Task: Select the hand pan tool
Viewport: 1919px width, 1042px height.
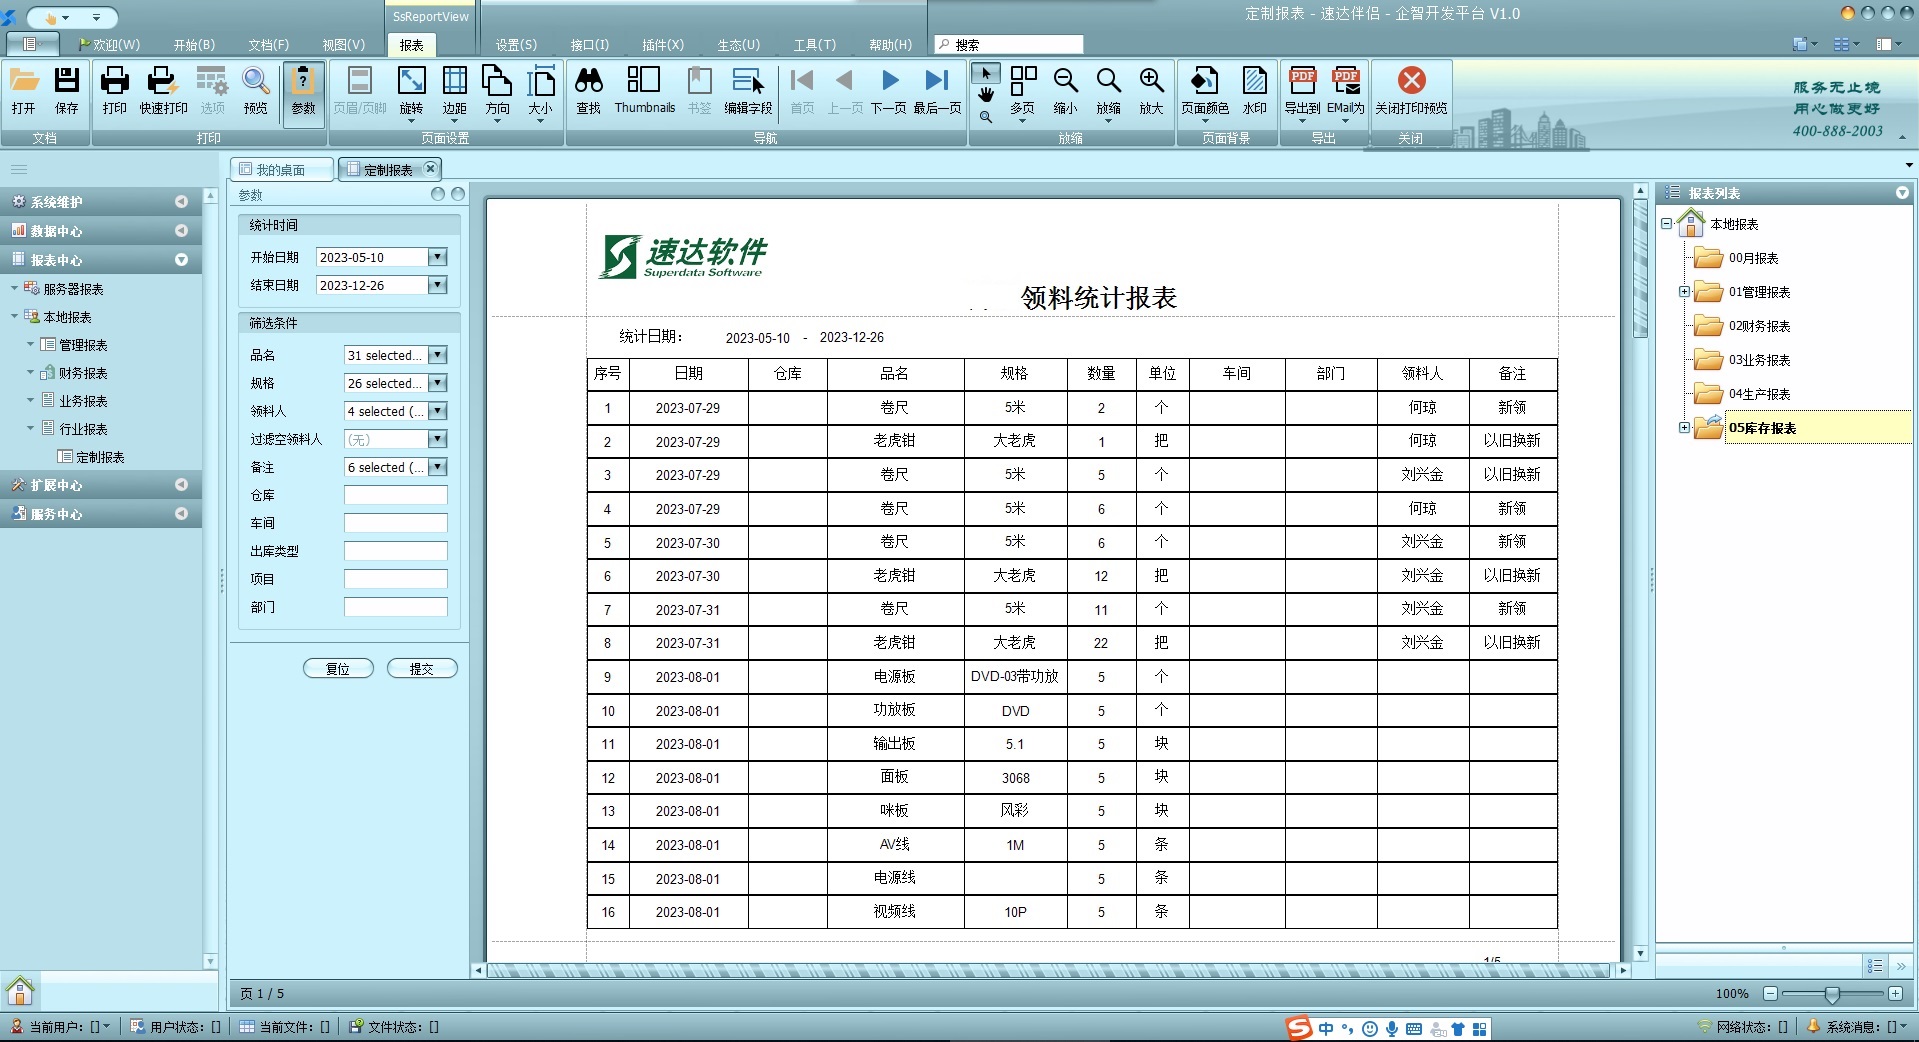Action: 986,95
